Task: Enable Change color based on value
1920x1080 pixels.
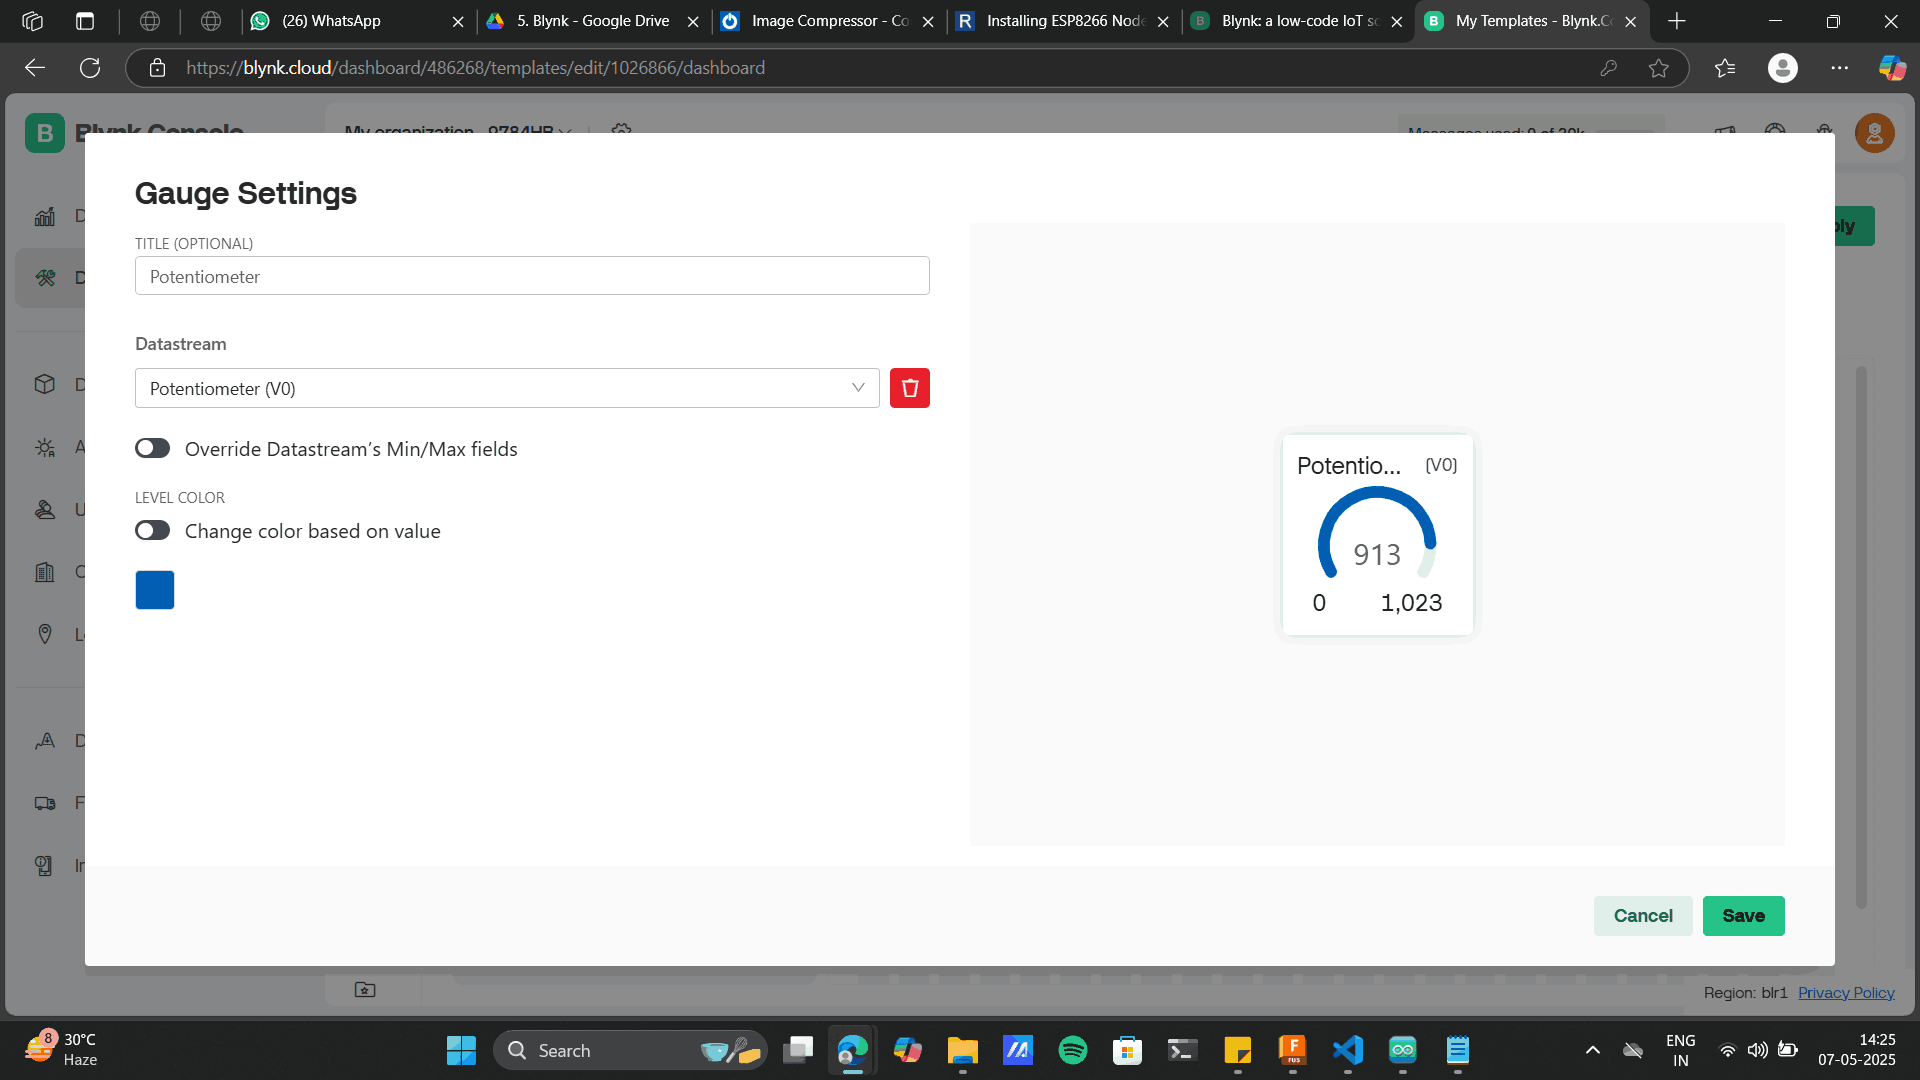Action: [152, 530]
